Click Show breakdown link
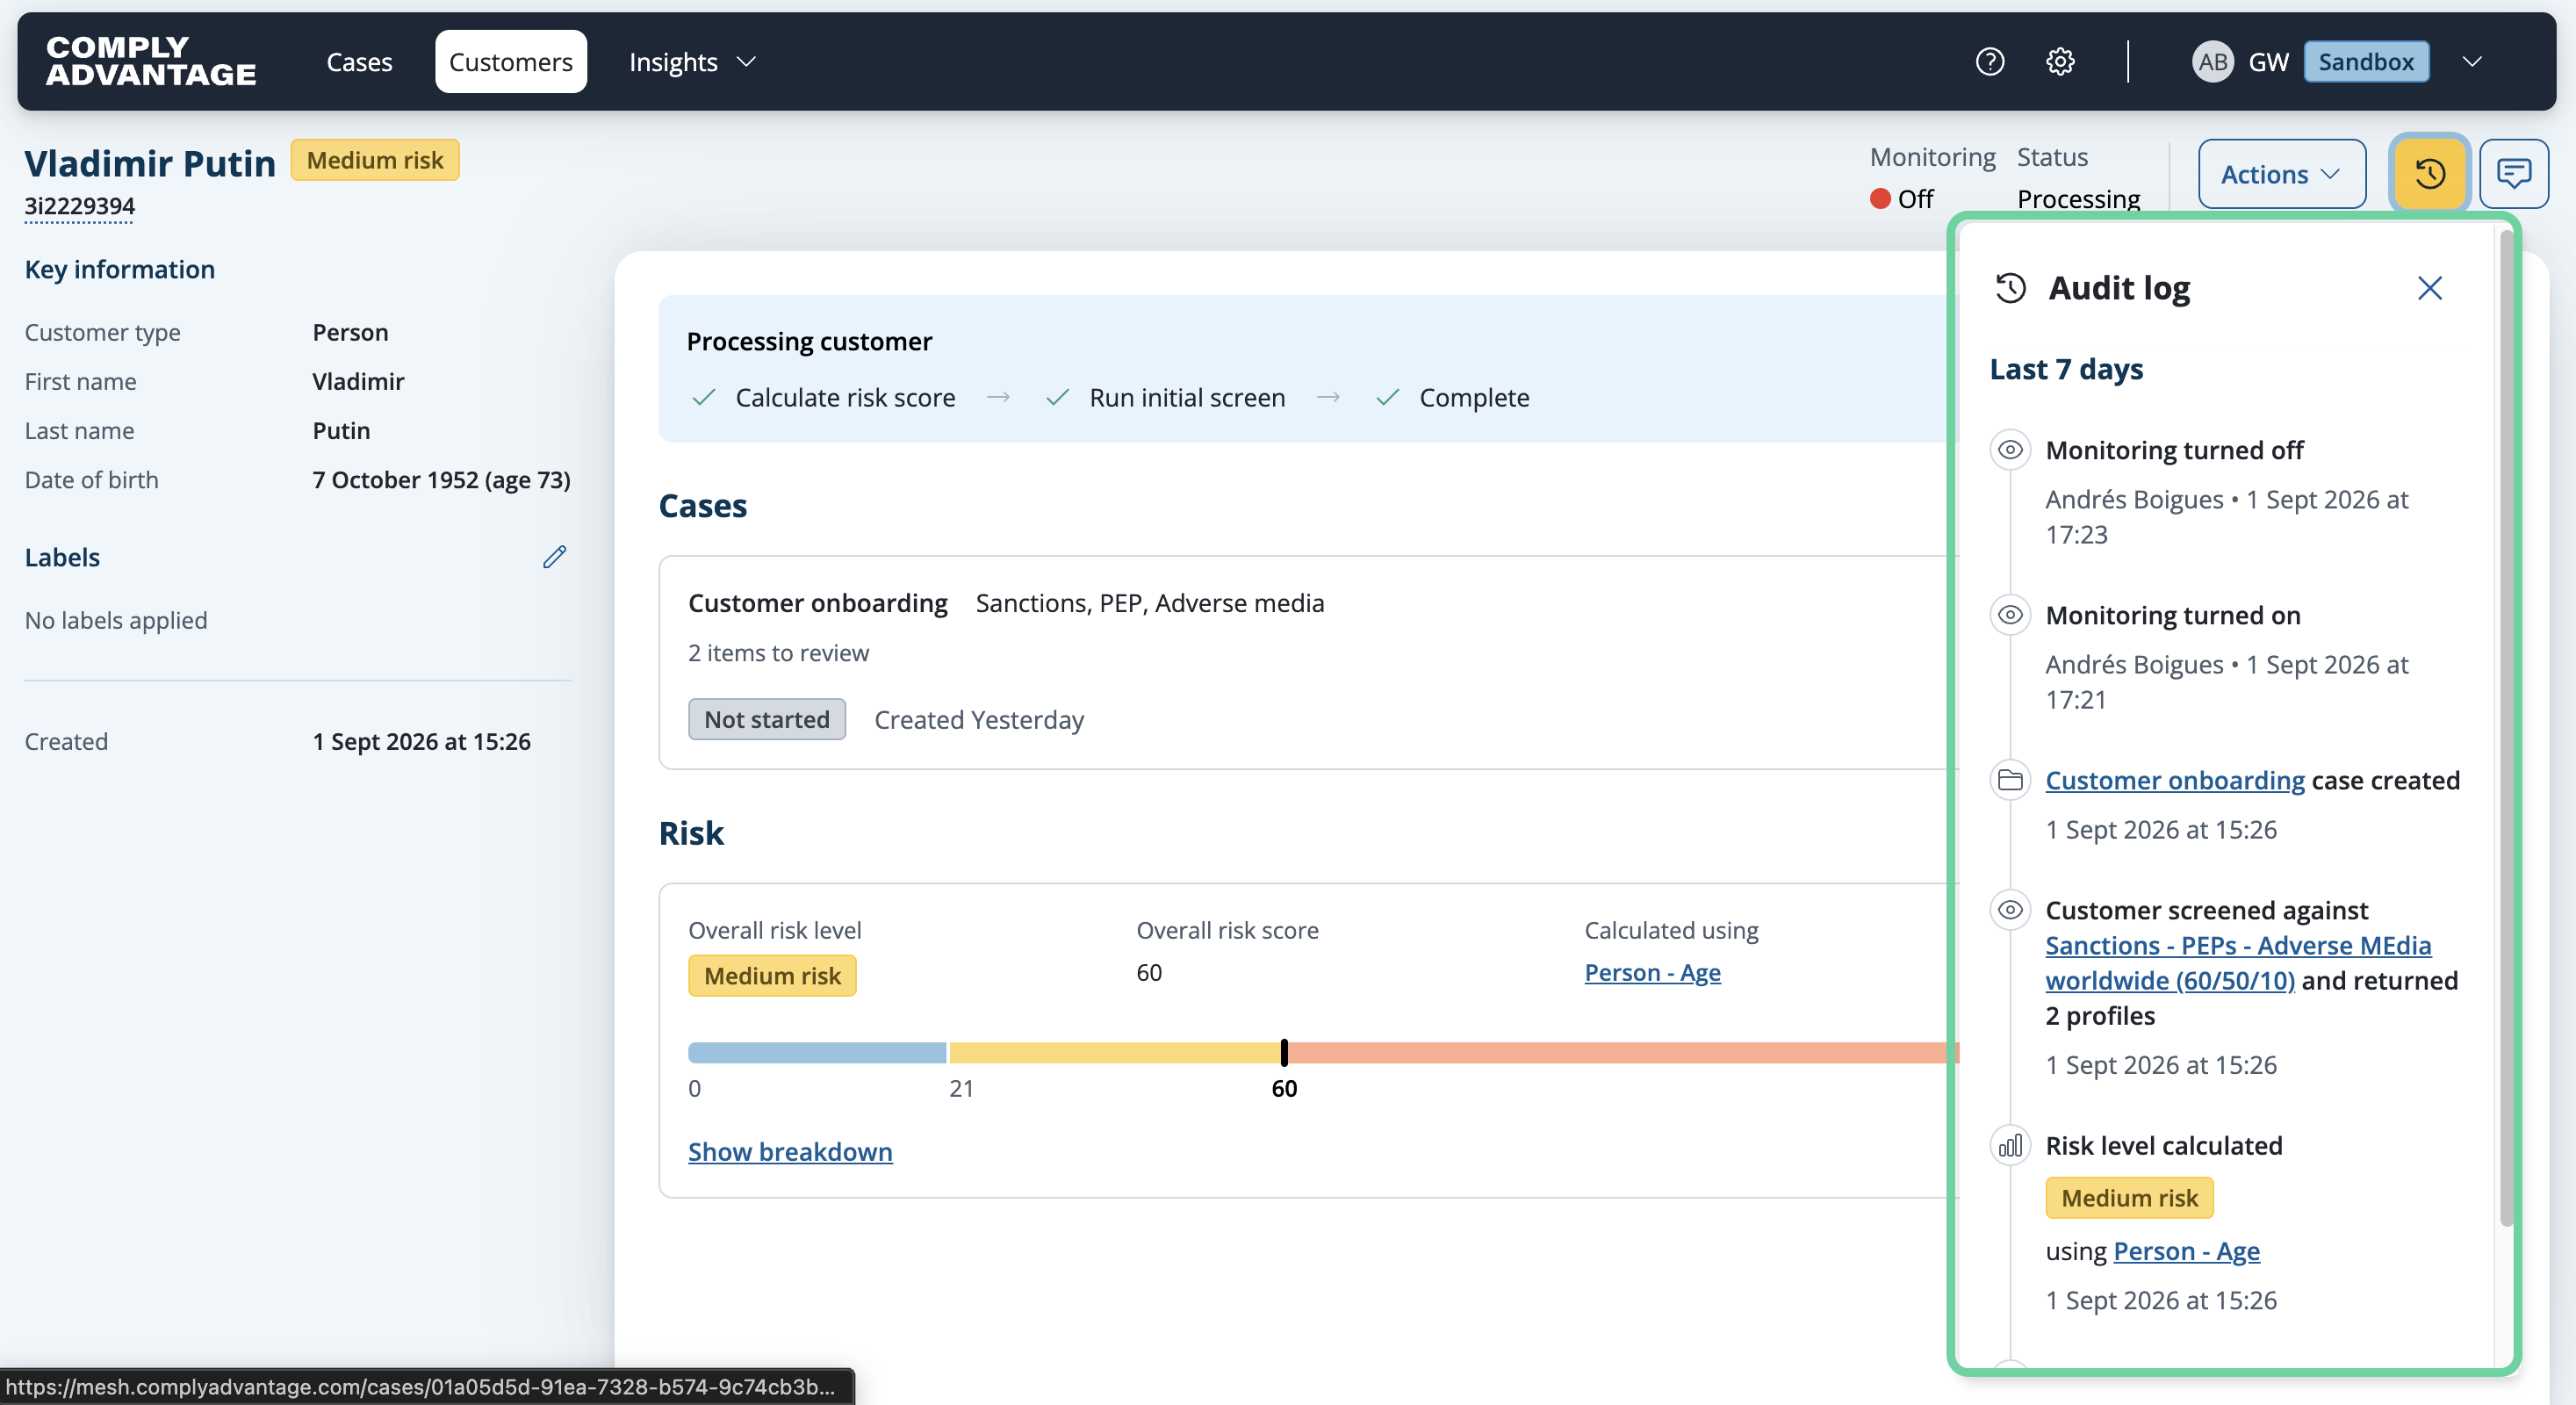 tap(790, 1151)
